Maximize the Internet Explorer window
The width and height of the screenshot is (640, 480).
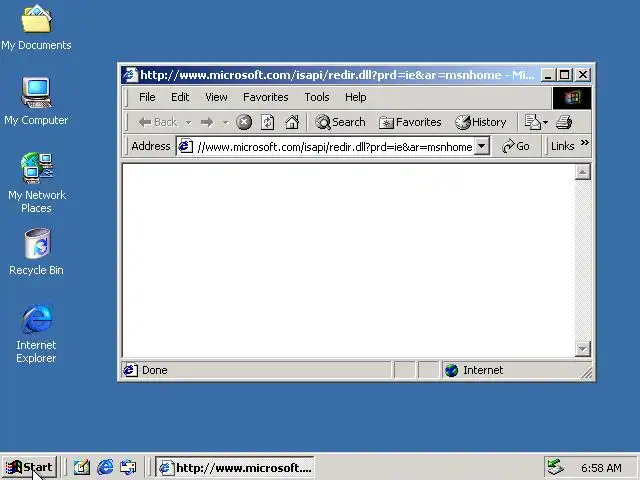point(565,75)
